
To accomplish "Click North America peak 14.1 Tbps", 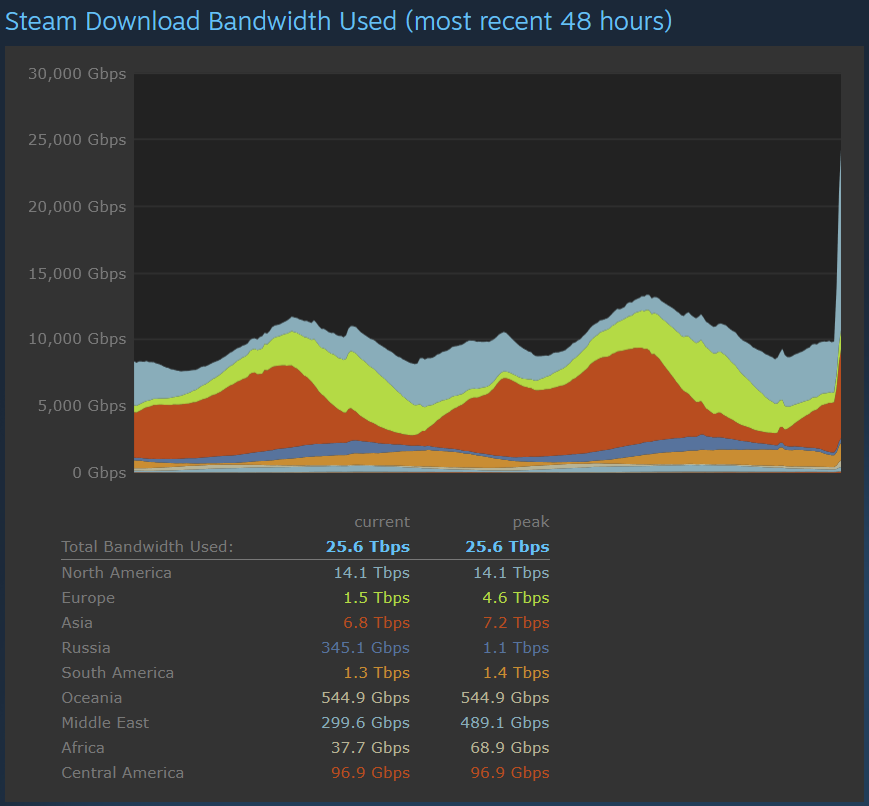I will pyautogui.click(x=511, y=573).
